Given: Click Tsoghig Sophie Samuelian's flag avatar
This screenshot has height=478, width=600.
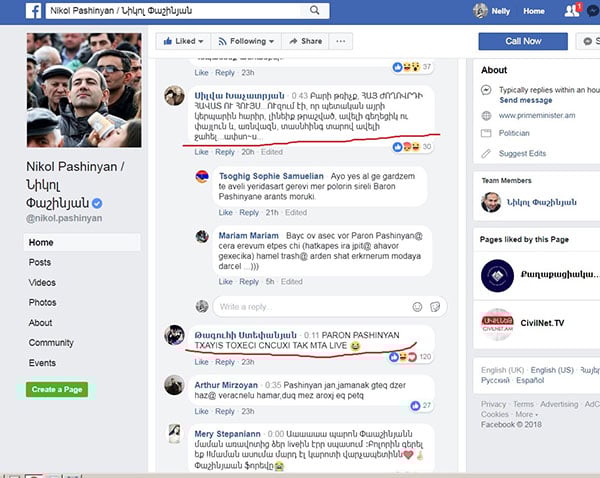Looking at the screenshot, I should point(202,177).
